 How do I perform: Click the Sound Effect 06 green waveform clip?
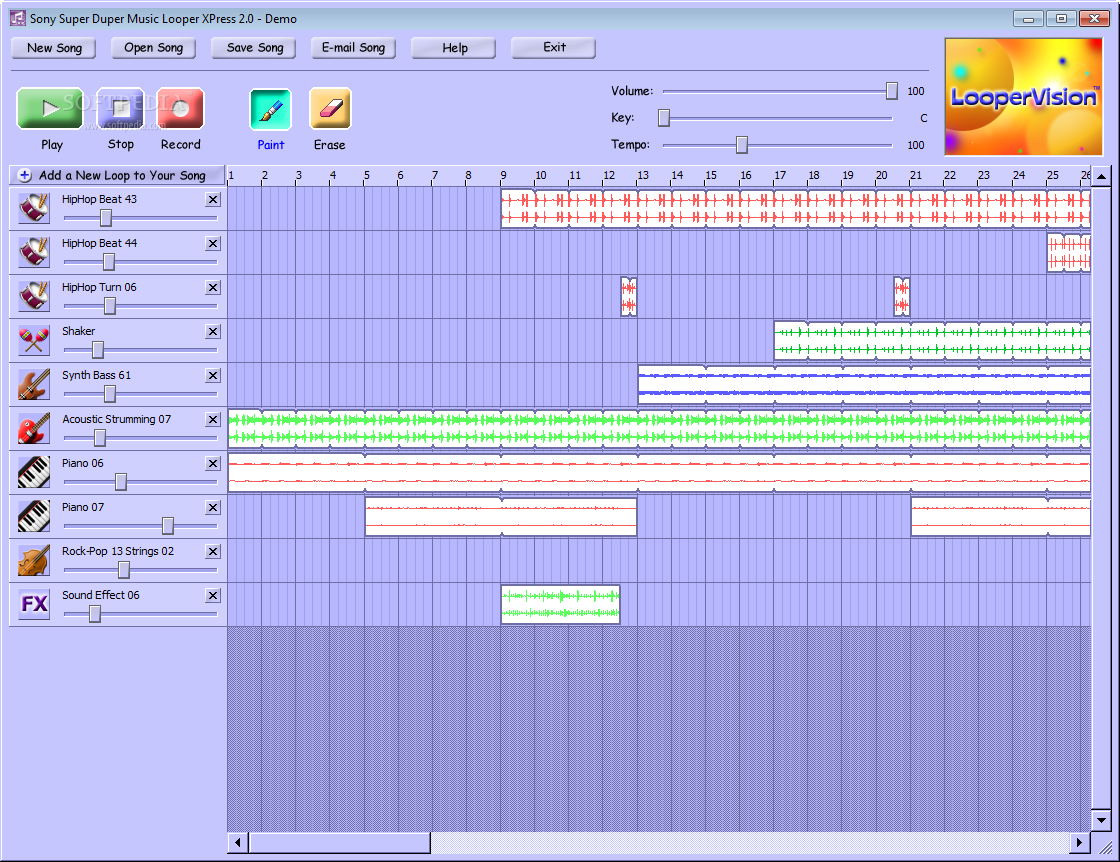pyautogui.click(x=561, y=604)
